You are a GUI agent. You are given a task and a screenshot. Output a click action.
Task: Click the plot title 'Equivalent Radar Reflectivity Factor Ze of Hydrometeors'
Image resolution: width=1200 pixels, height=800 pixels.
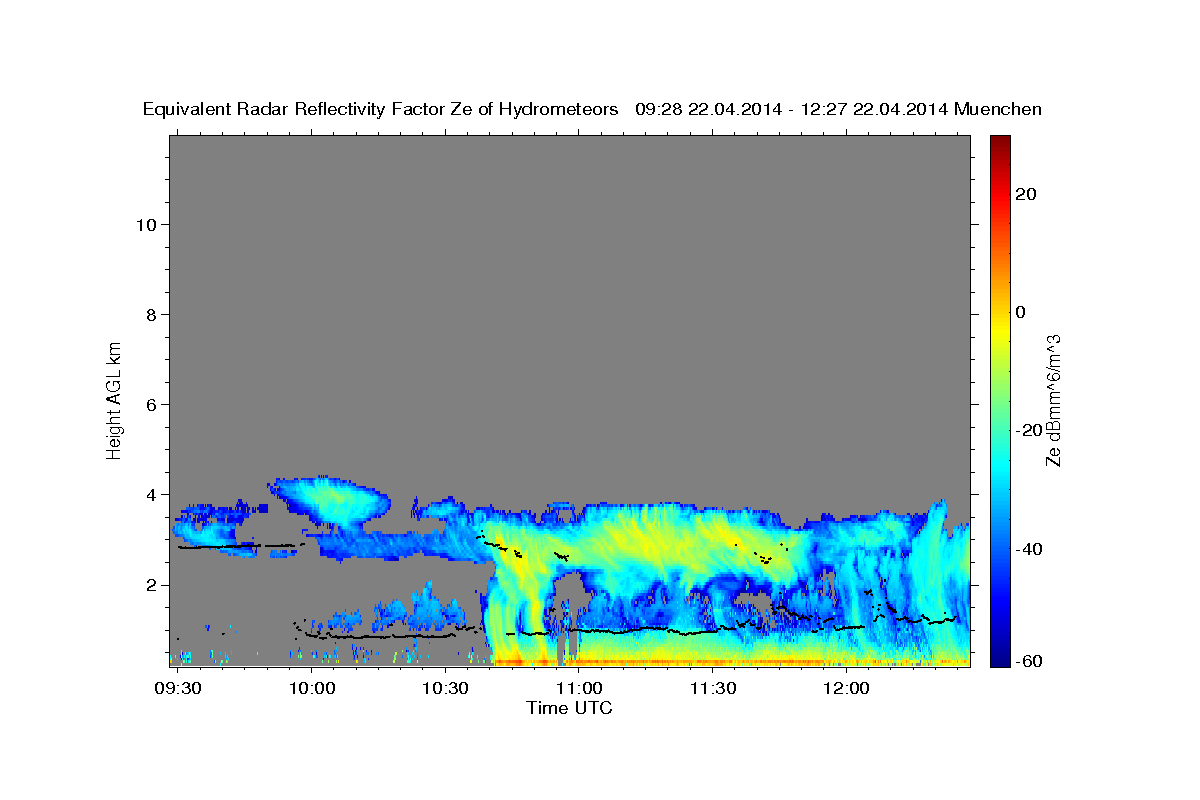point(380,110)
